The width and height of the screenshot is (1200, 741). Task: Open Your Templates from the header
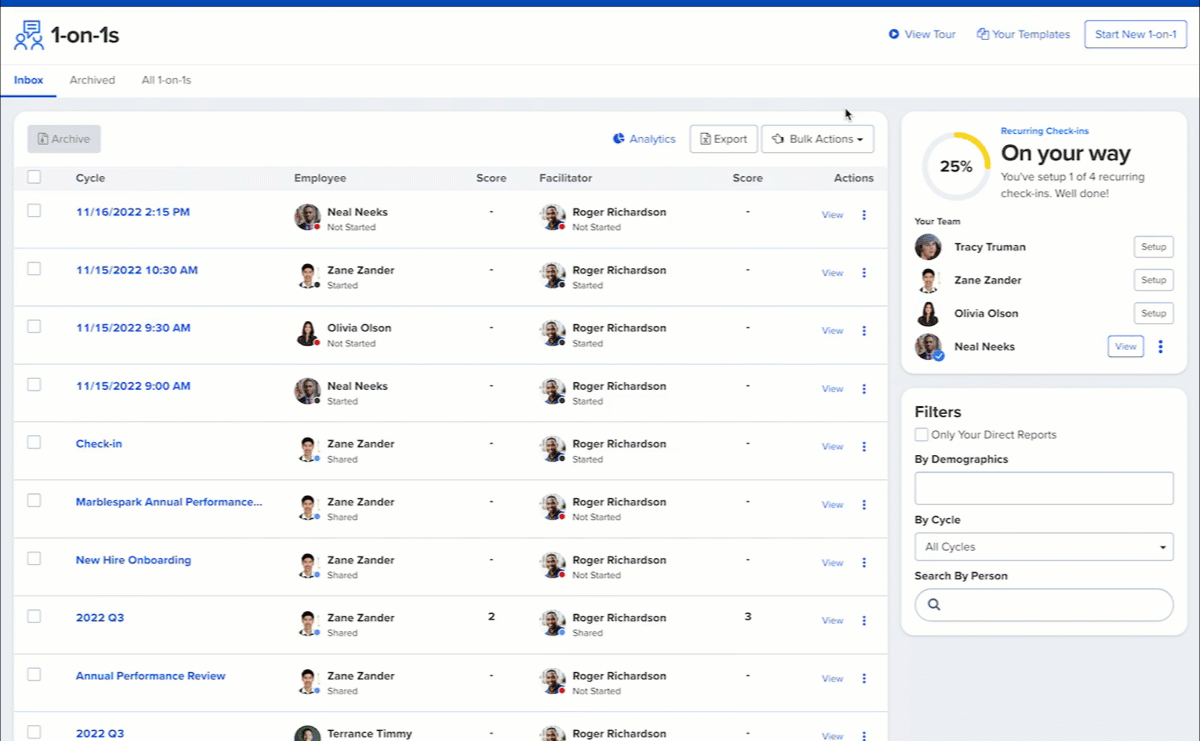coord(1023,34)
